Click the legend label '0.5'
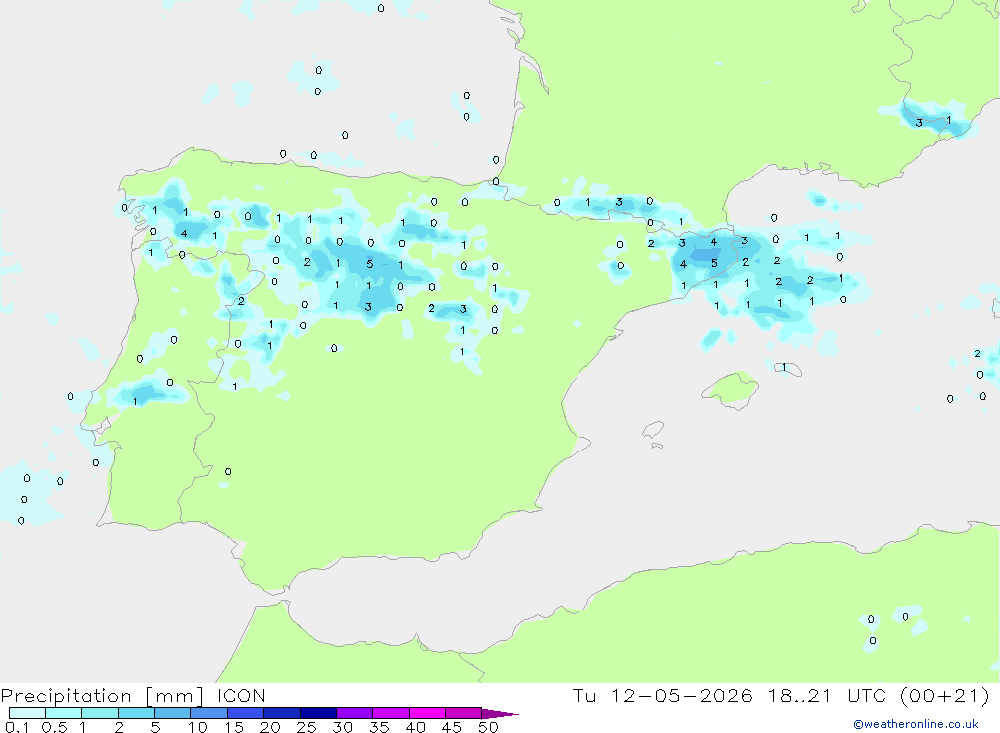Viewport: 1000px width, 733px height. pyautogui.click(x=54, y=727)
